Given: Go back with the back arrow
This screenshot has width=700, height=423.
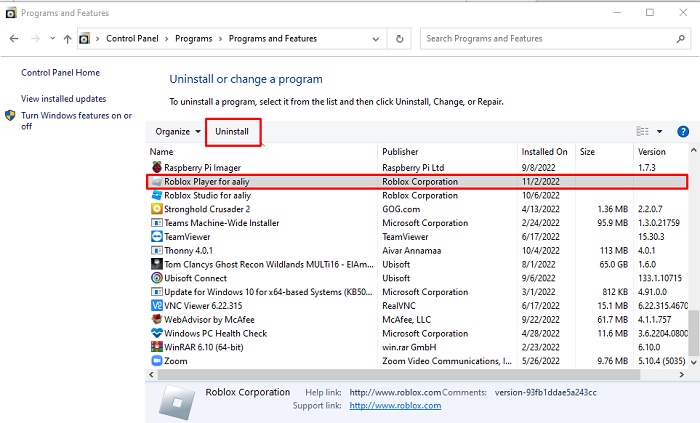Looking at the screenshot, I should tap(14, 39).
